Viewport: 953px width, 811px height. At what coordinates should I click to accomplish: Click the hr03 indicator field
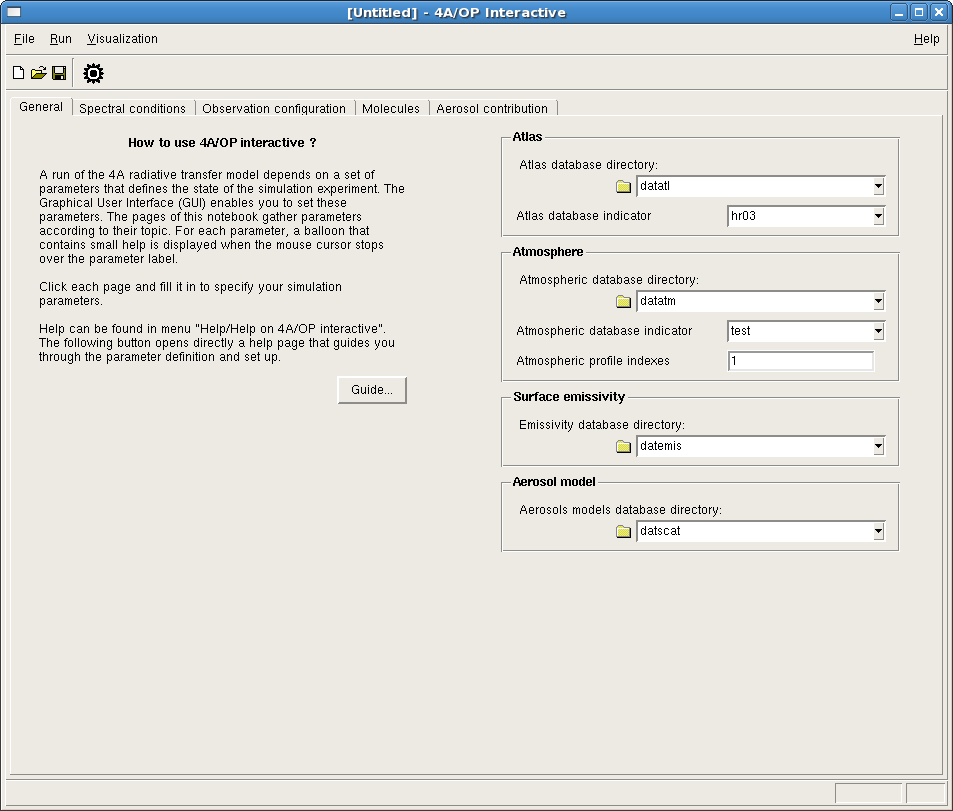[x=800, y=216]
